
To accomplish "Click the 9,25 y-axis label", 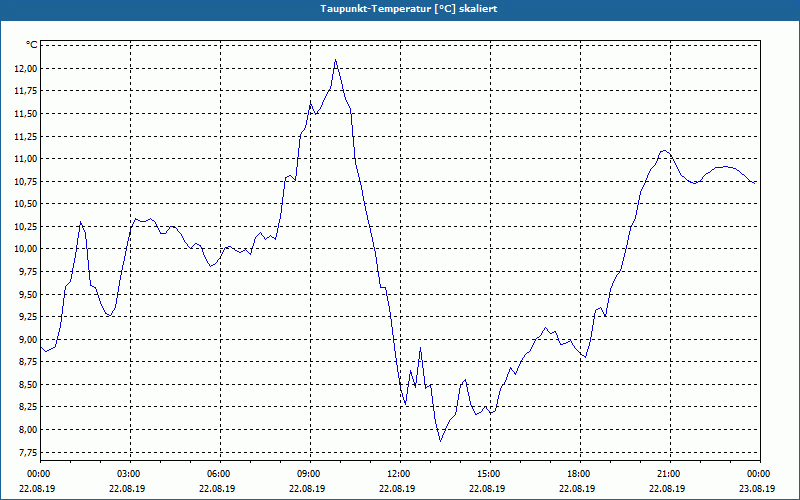I will [28, 316].
